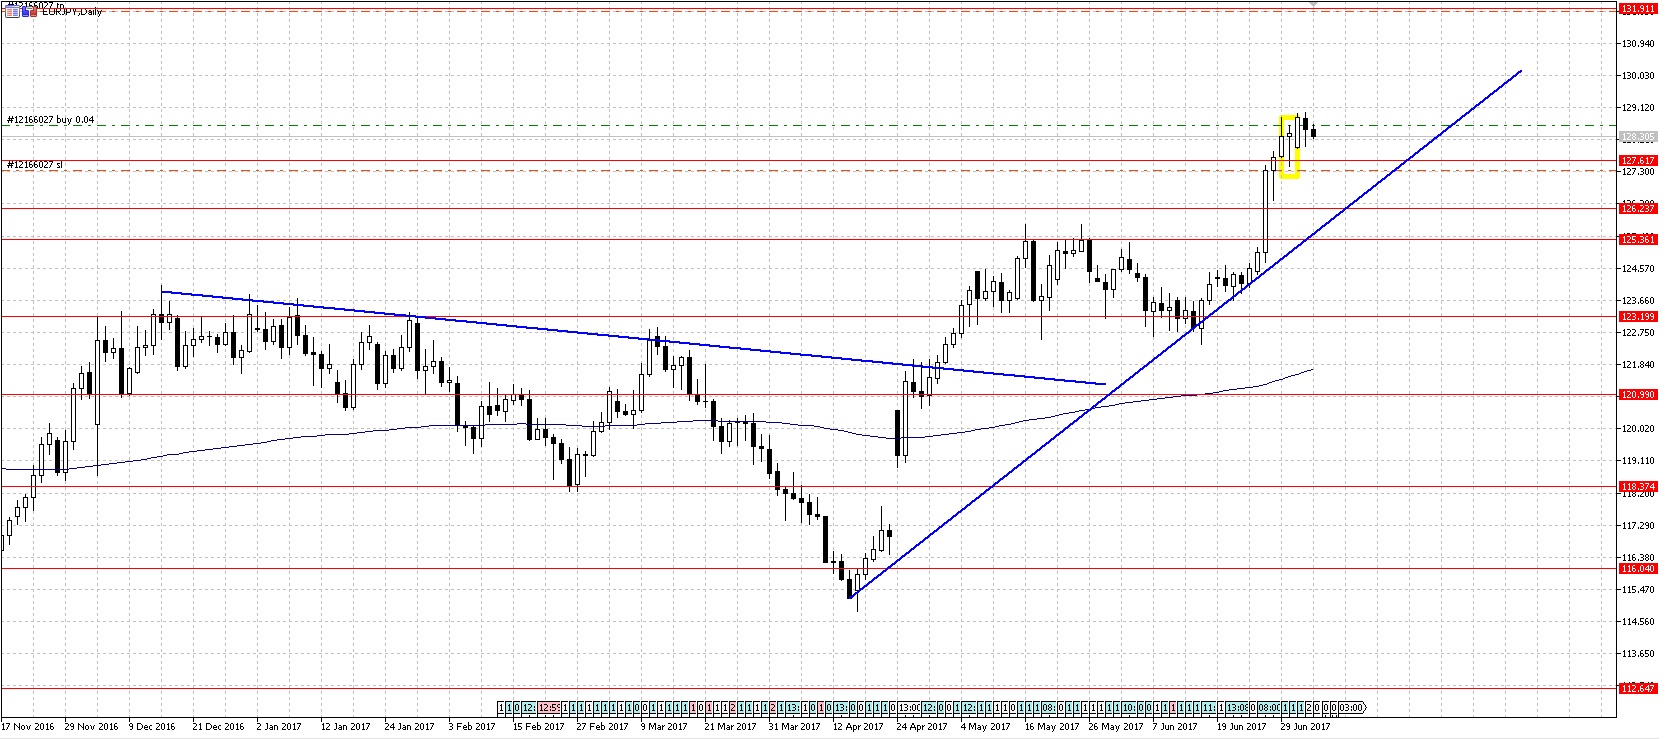Screen dimensions: 1665x739
Task: Click the 113.650 price scale value
Action: (1638, 653)
